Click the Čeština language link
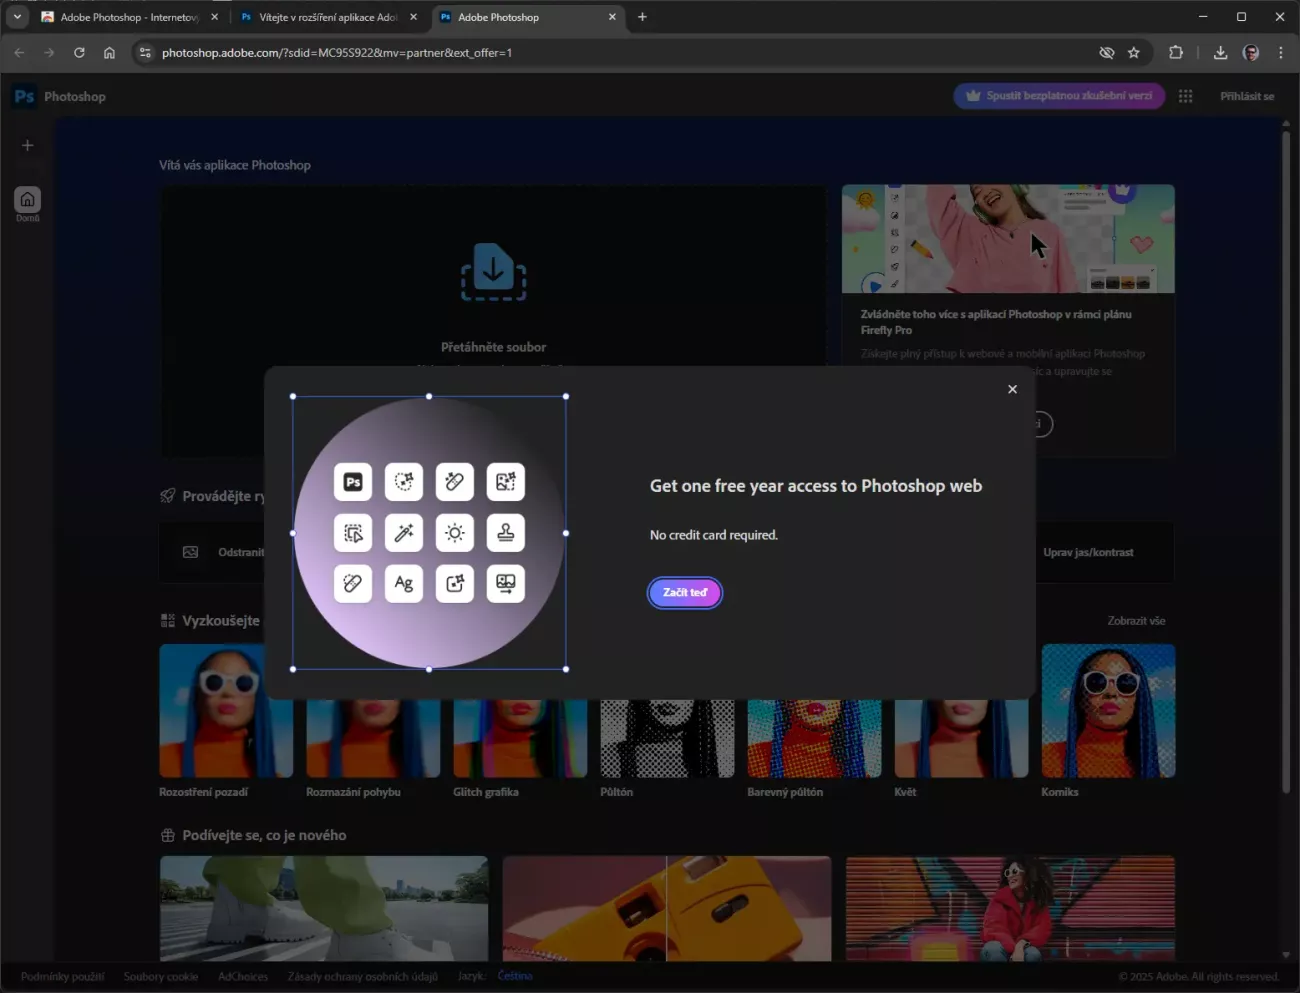Viewport: 1300px width, 993px height. pyautogui.click(x=515, y=976)
